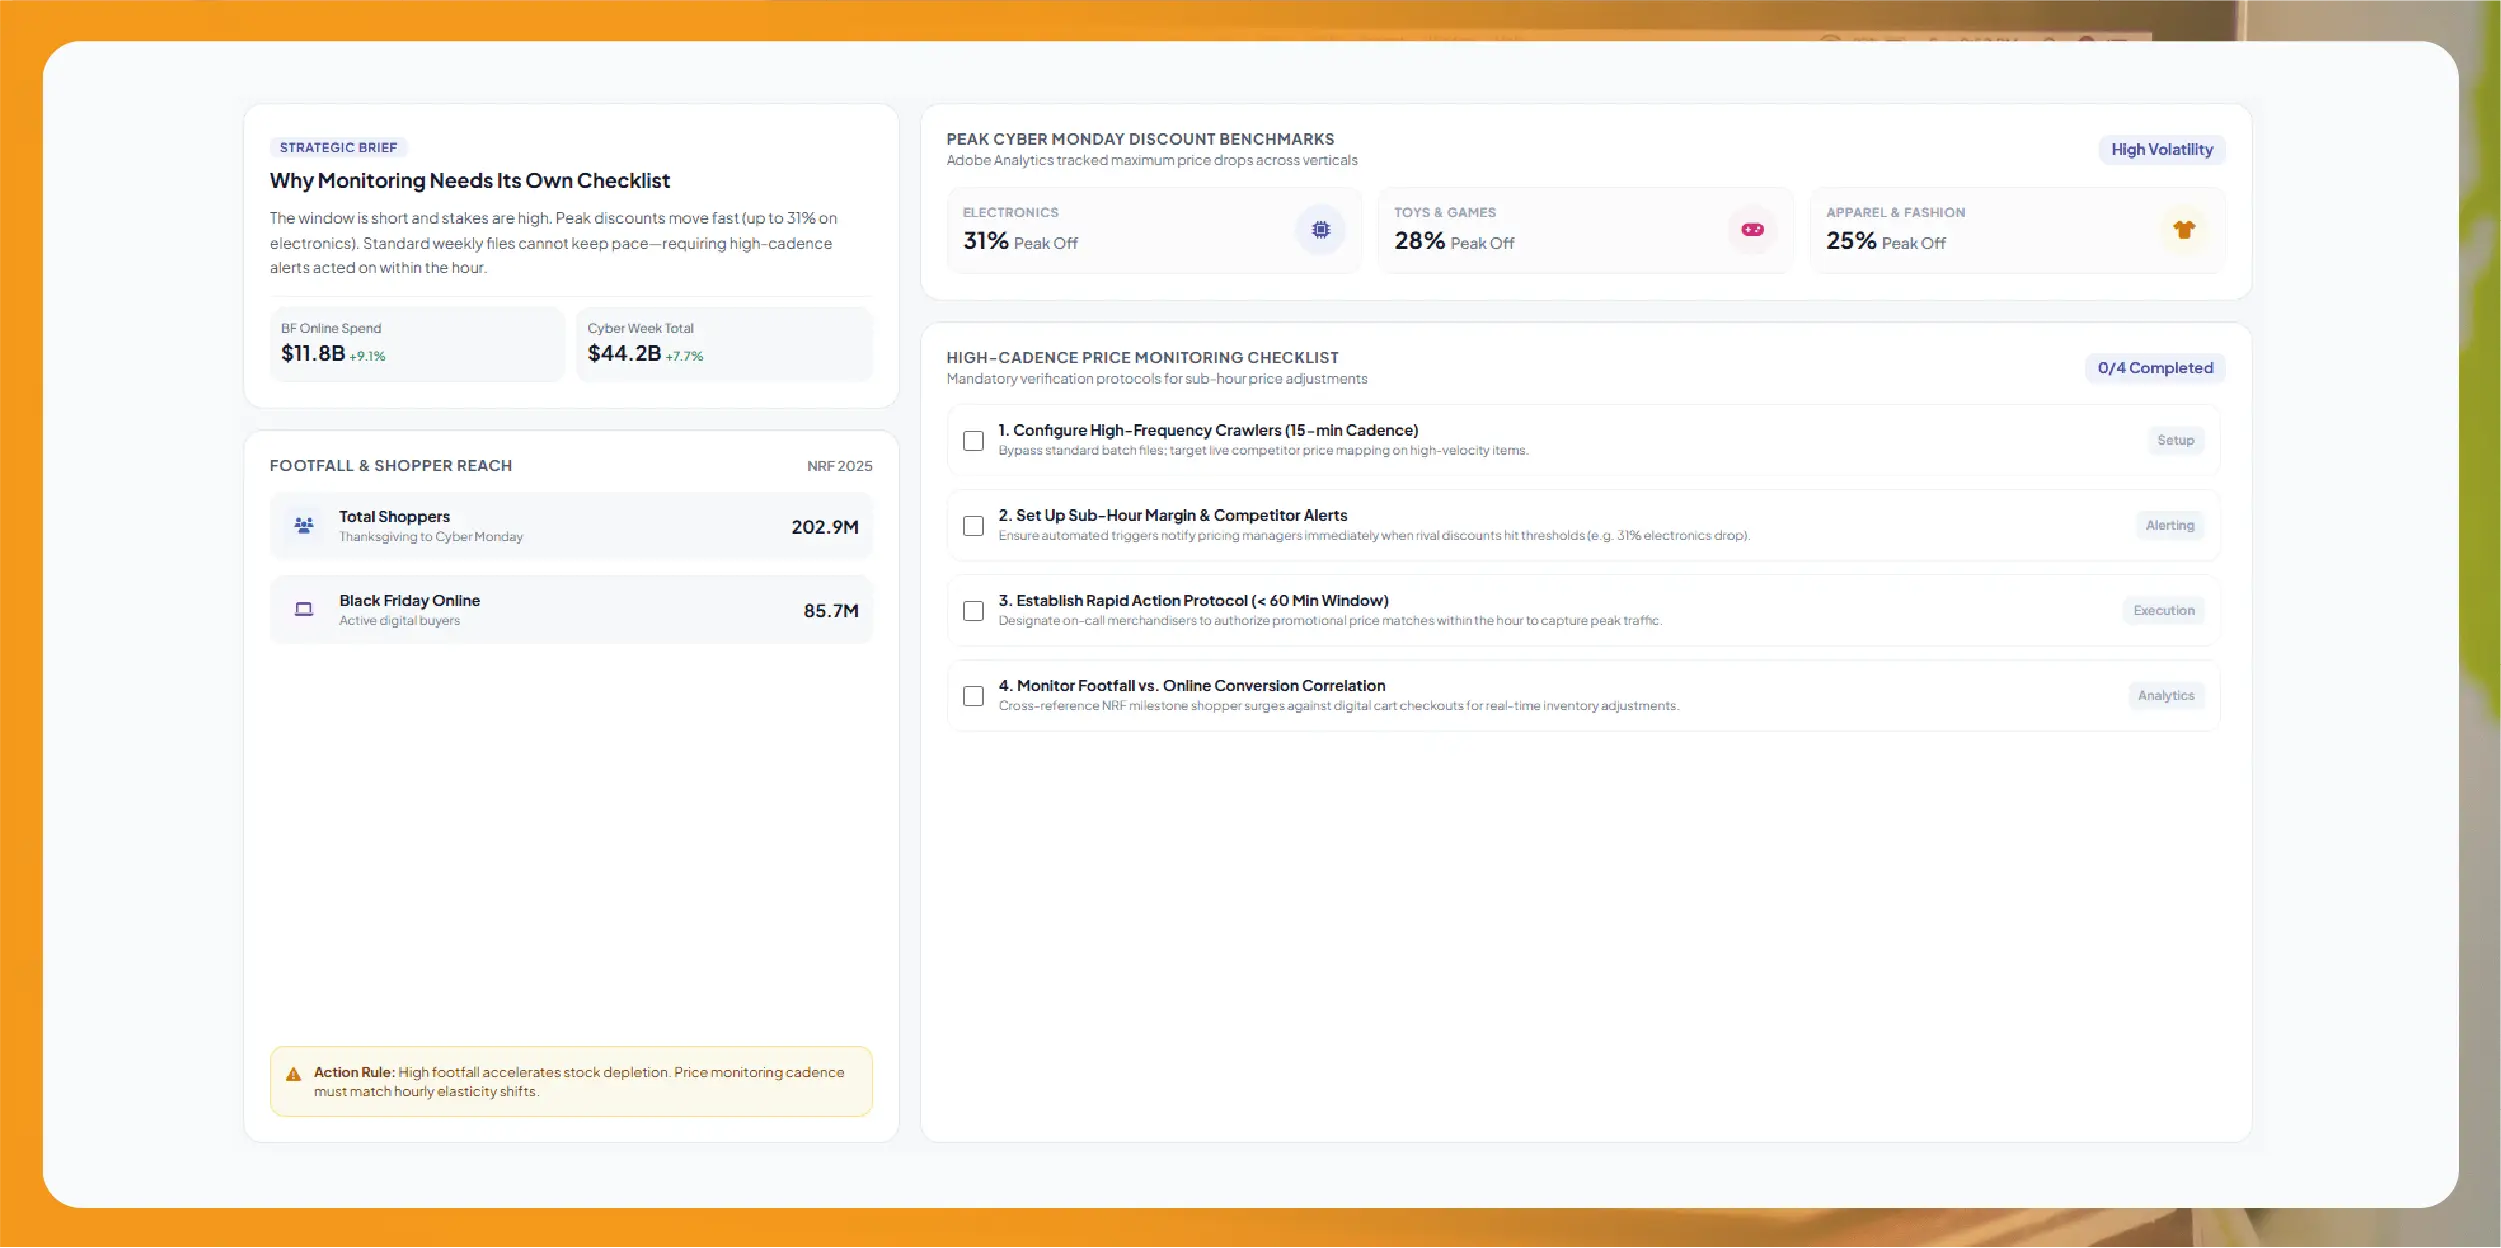Click the Alerting tag
Screen dimensions: 2501x1248
pos(2169,525)
